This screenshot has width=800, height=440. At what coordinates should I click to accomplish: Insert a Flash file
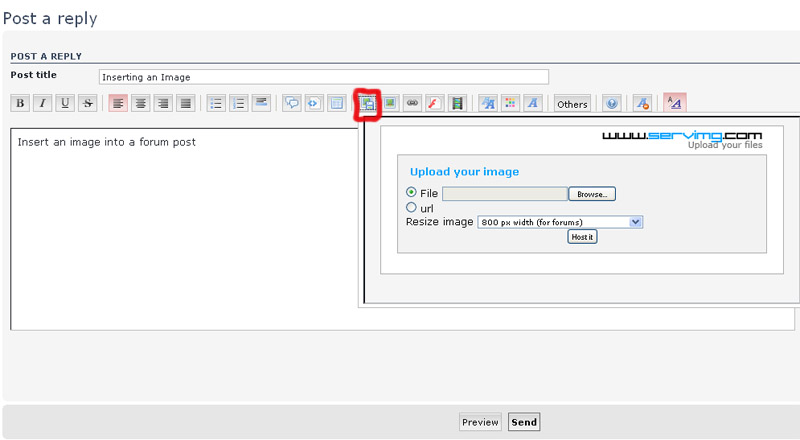coord(435,104)
